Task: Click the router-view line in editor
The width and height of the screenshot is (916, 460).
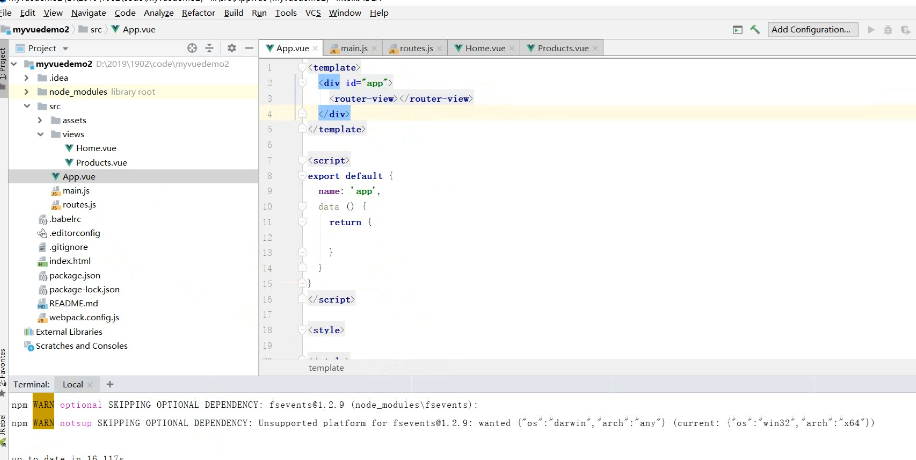Action: [401, 99]
